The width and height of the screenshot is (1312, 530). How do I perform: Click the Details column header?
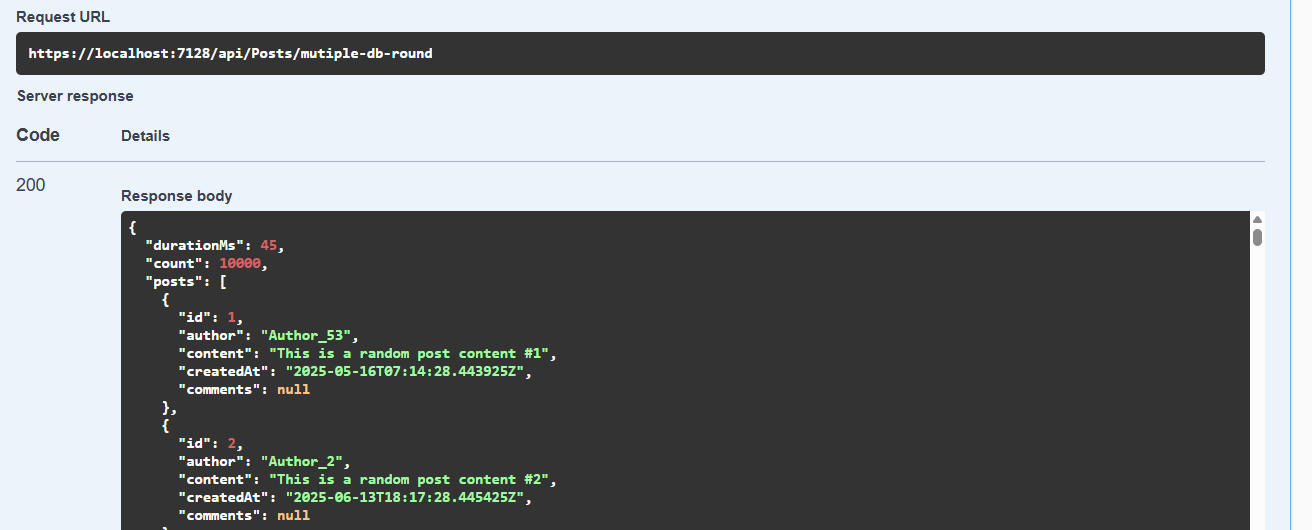pos(145,136)
